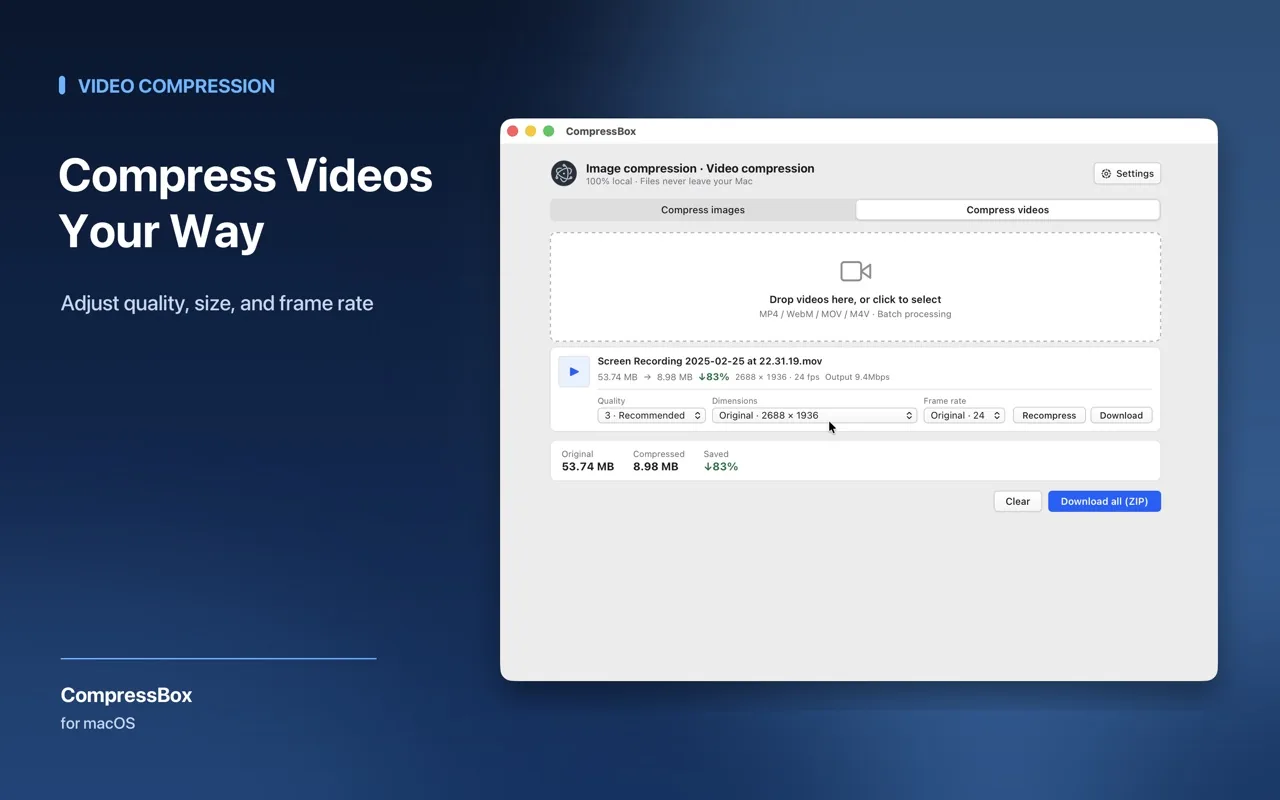Viewport: 1280px width, 800px height.
Task: Click the video camera icon in drop zone
Action: [x=856, y=271]
